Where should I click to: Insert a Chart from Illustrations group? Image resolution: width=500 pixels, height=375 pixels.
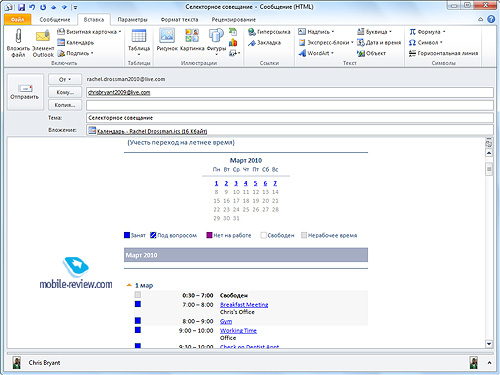(x=233, y=43)
